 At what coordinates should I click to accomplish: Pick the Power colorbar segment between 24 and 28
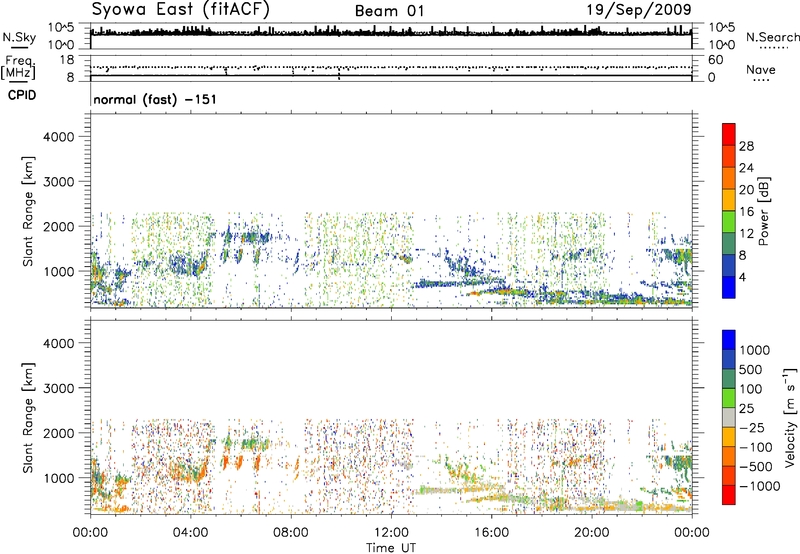[729, 156]
